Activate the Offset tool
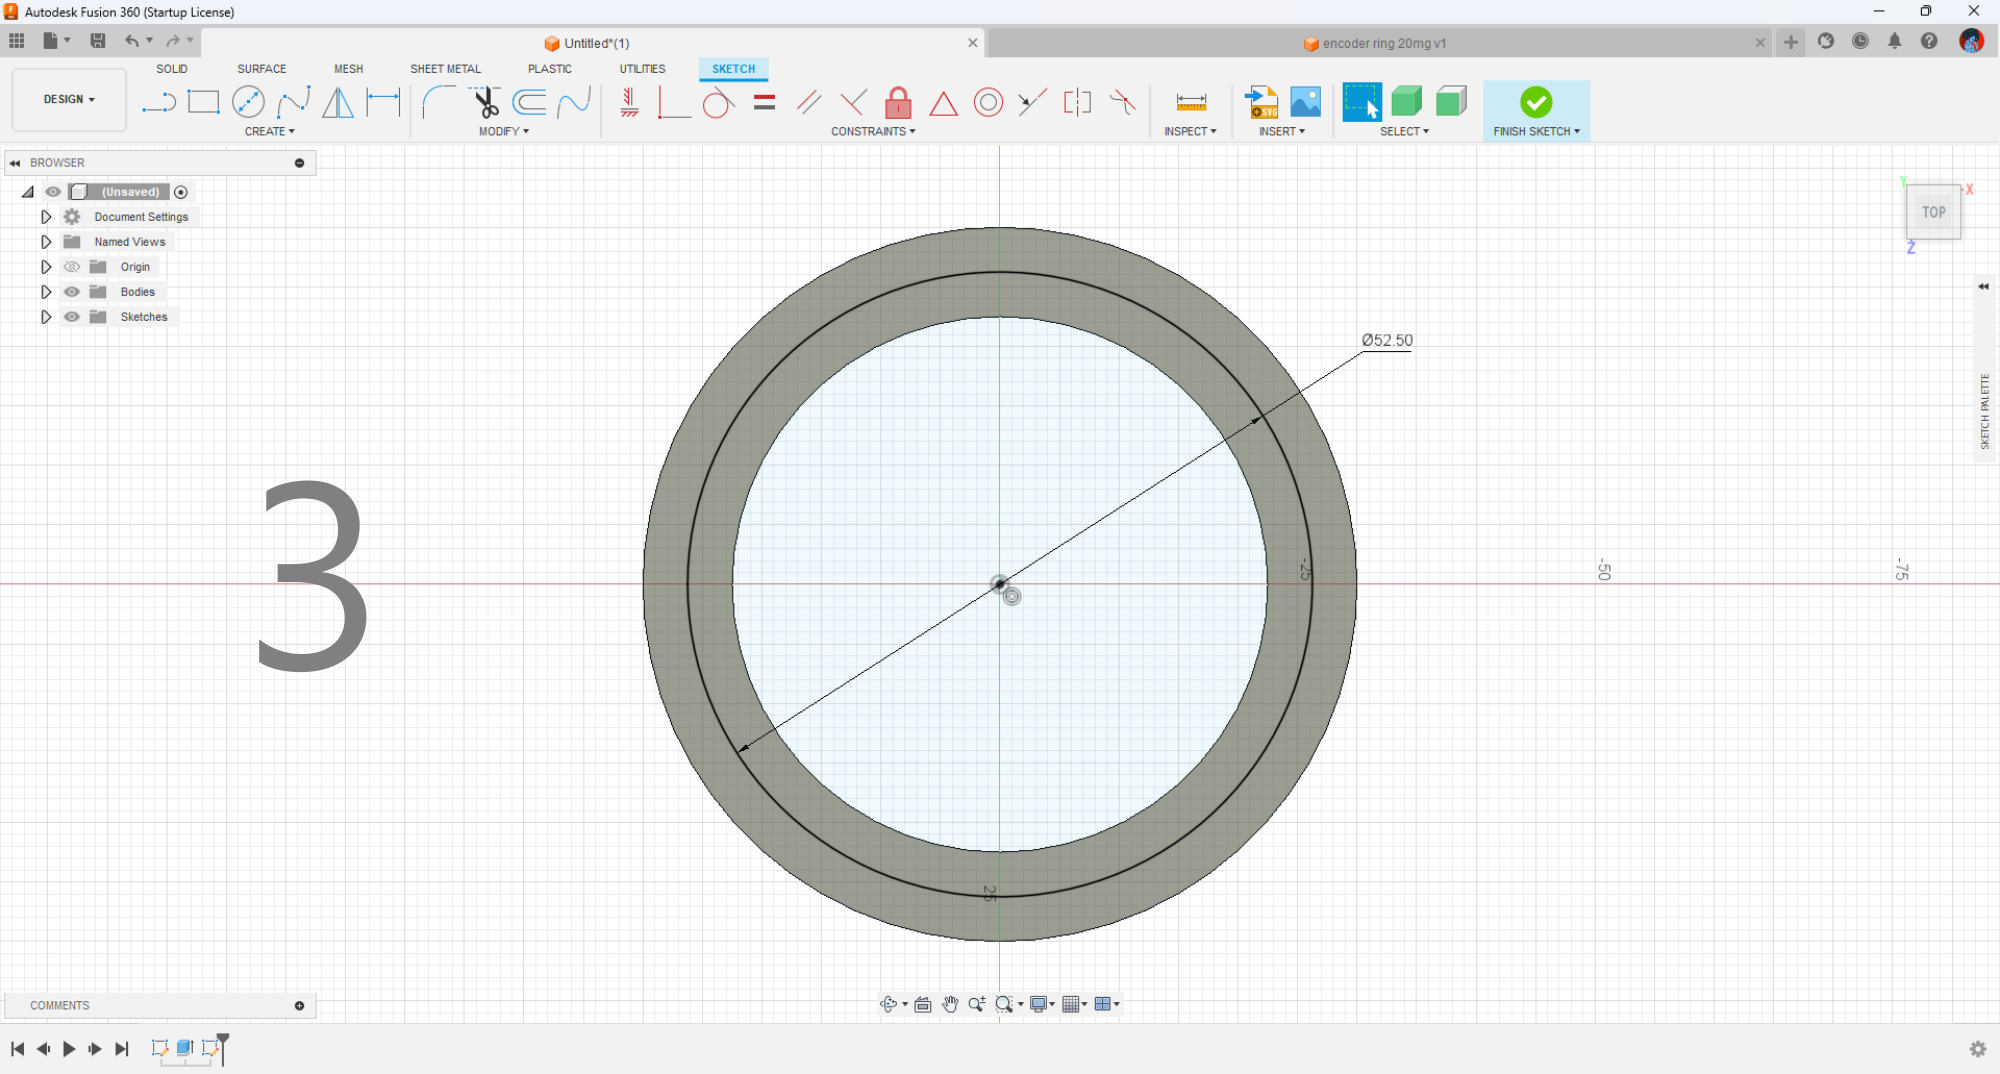The height and width of the screenshot is (1074, 2000). 530,101
